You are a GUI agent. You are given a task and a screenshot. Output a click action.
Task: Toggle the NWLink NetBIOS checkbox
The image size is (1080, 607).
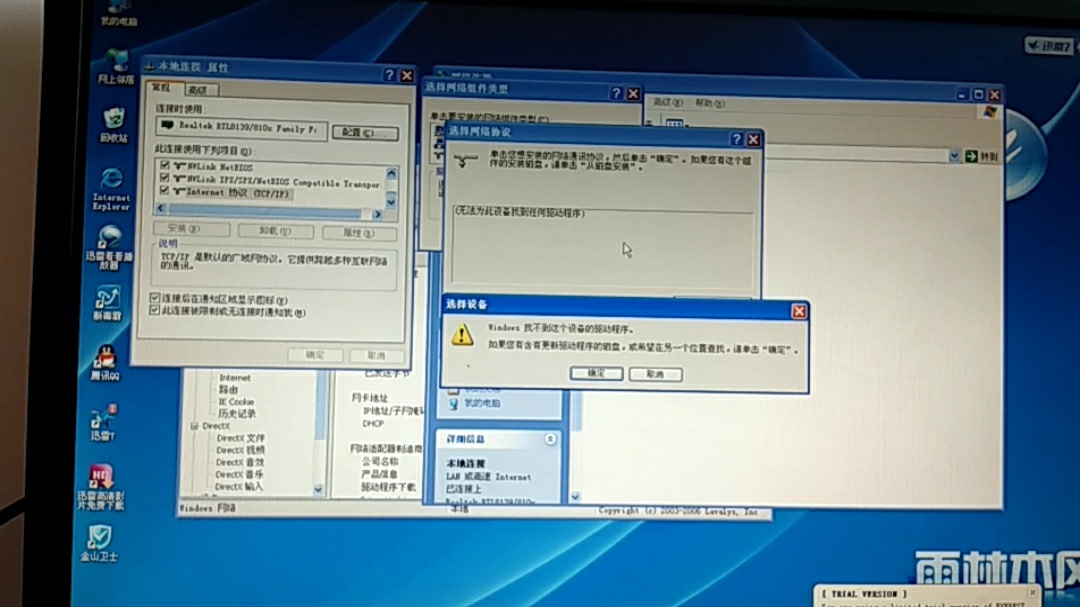(x=165, y=165)
